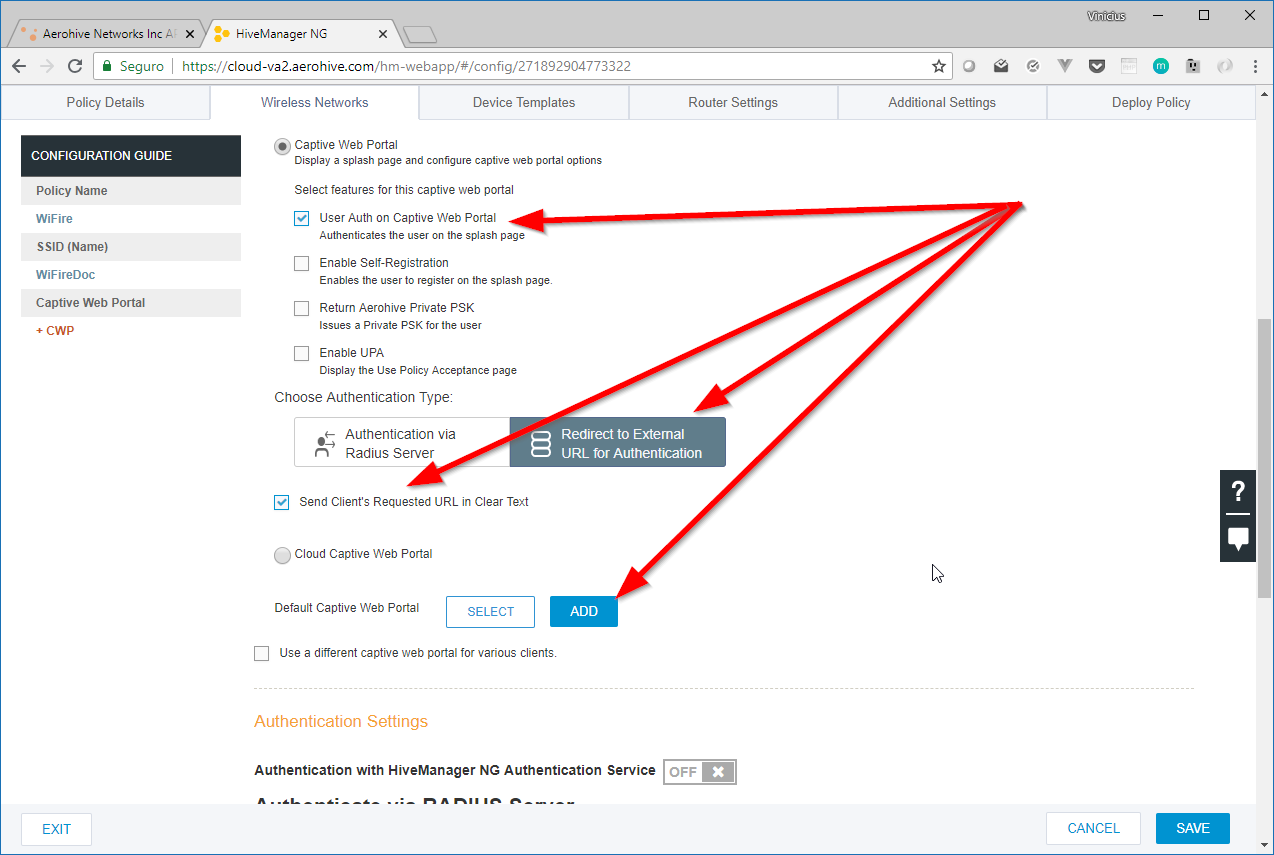Click the secure padlock icon in address bar
1274x855 pixels.
[107, 66]
